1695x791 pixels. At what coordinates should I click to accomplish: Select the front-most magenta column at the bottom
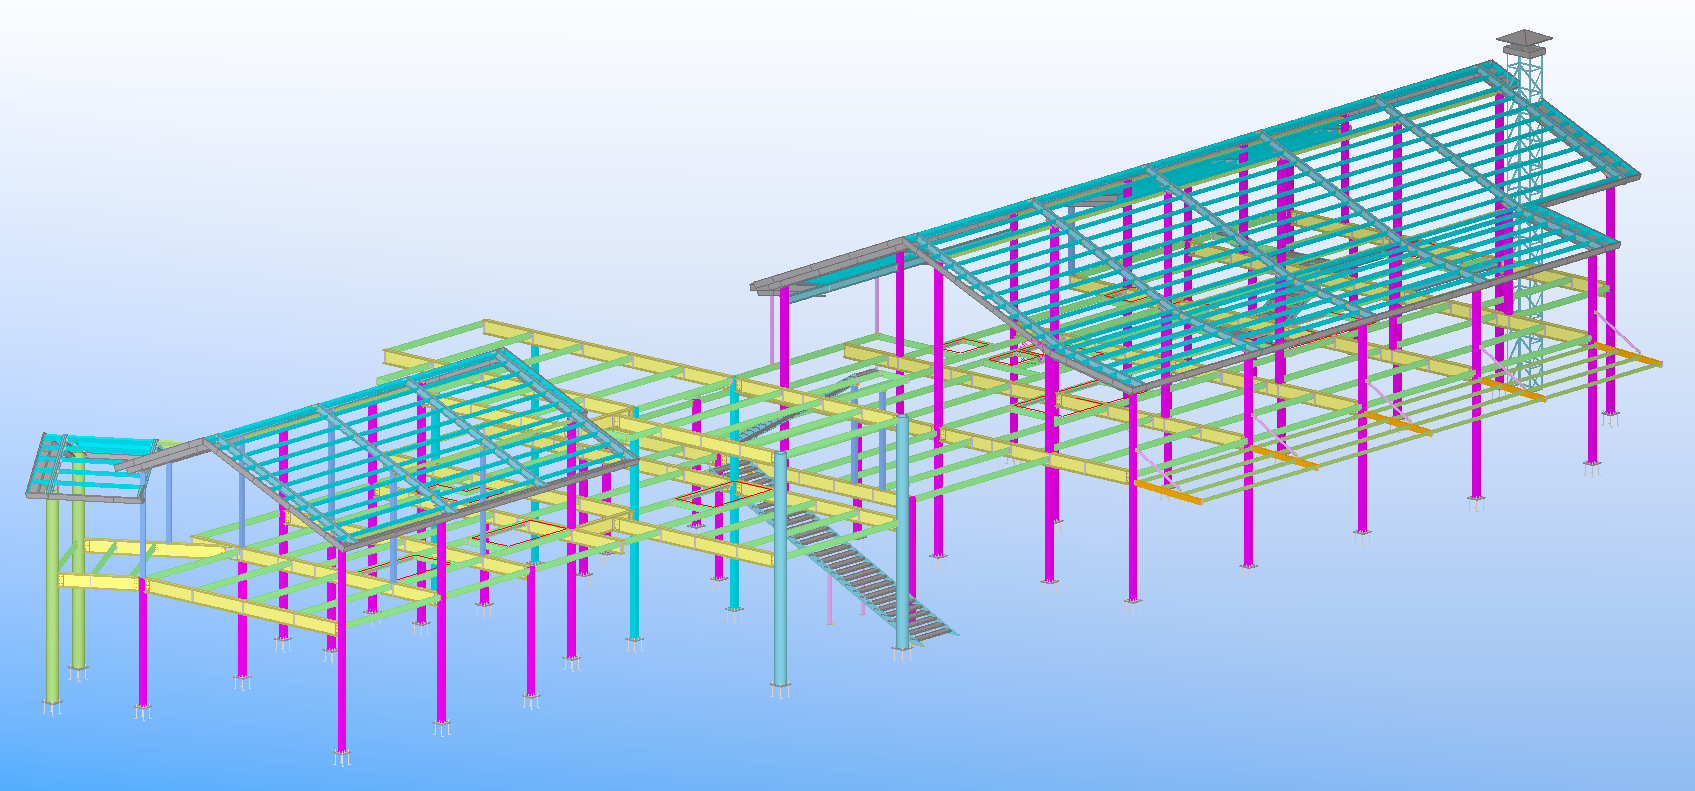[x=341, y=650]
